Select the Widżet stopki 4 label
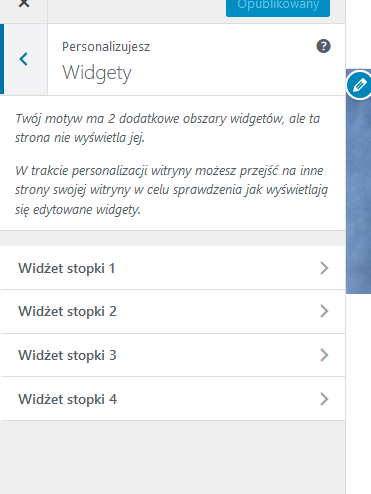The width and height of the screenshot is (371, 494). coord(68,399)
